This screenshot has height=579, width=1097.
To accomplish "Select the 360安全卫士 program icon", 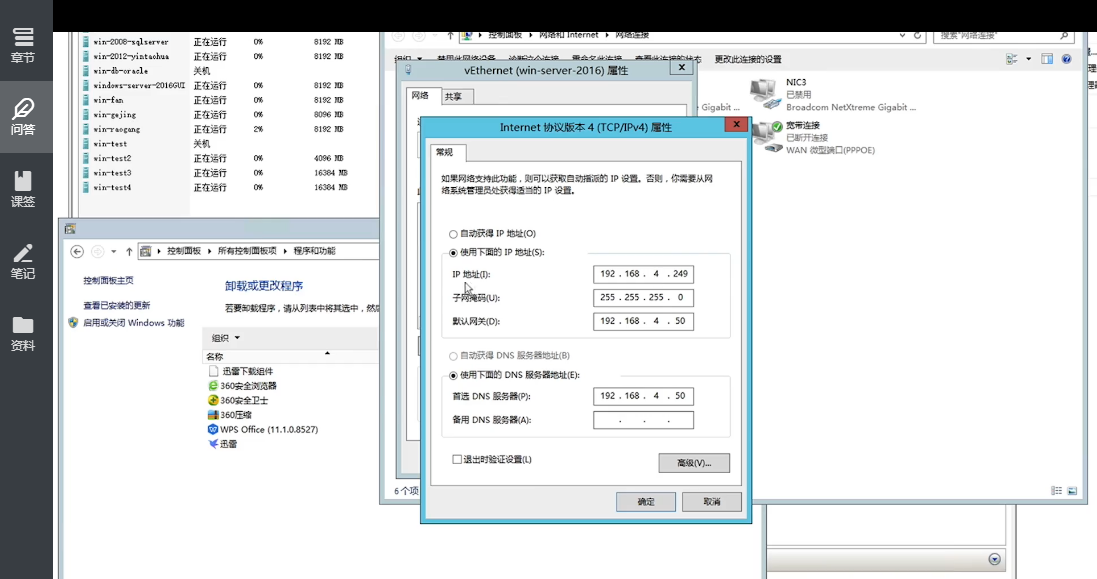I will click(x=213, y=401).
